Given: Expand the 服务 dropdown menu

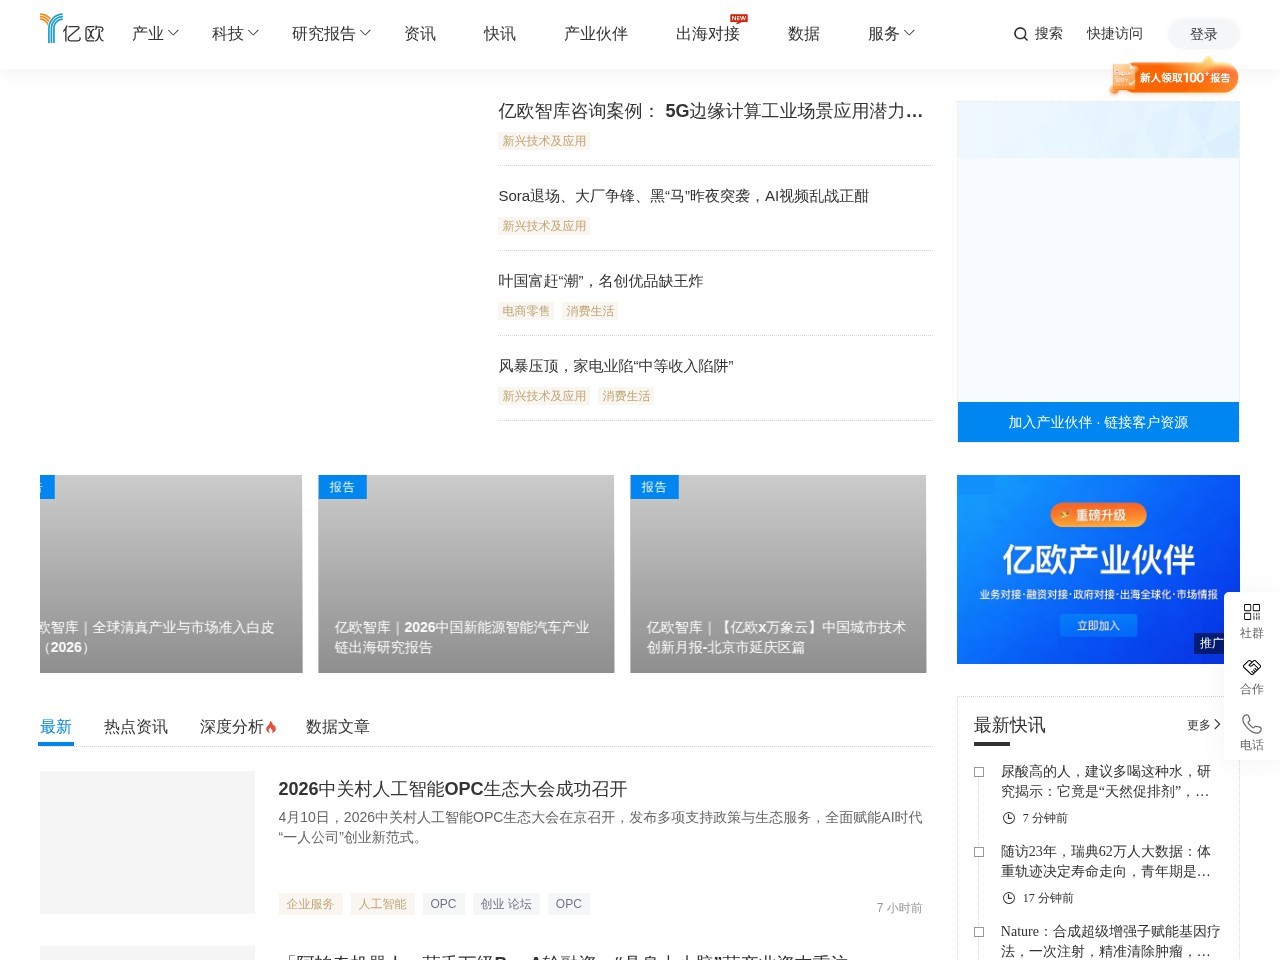Looking at the screenshot, I should pyautogui.click(x=890, y=33).
